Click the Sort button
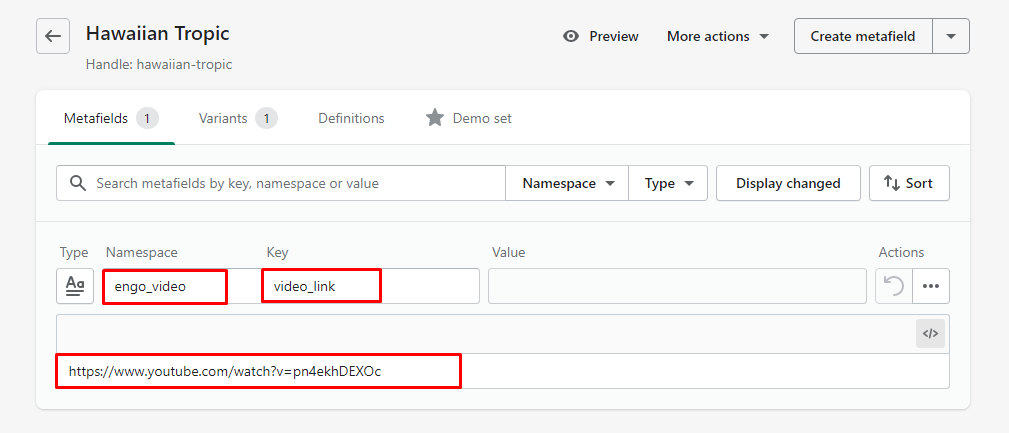The image size is (1009, 433). [x=908, y=184]
